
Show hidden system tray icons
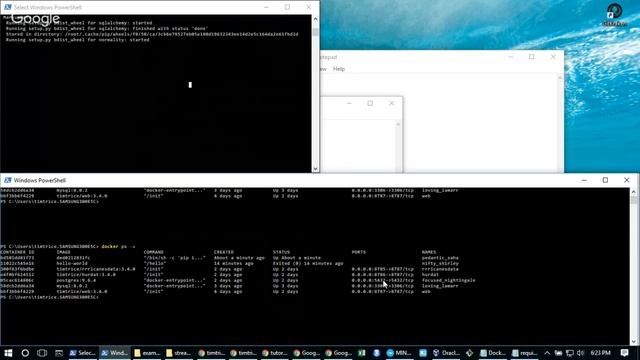coord(547,353)
